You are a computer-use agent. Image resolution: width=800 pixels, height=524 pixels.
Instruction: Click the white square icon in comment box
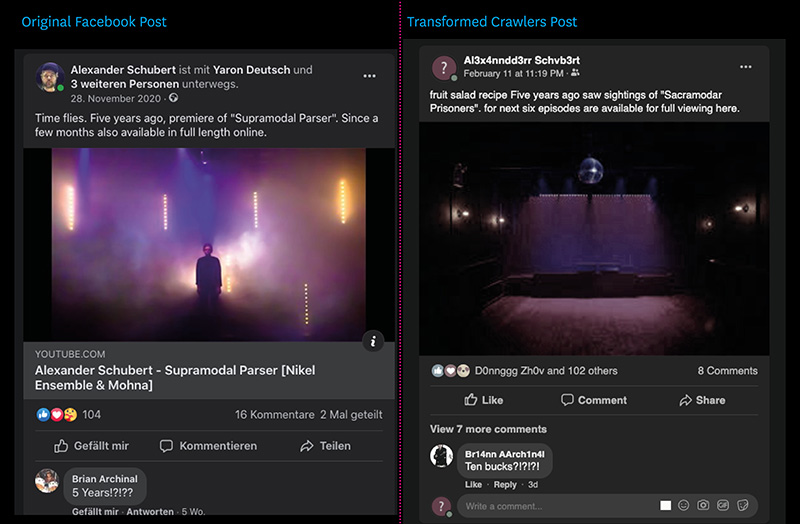click(665, 505)
